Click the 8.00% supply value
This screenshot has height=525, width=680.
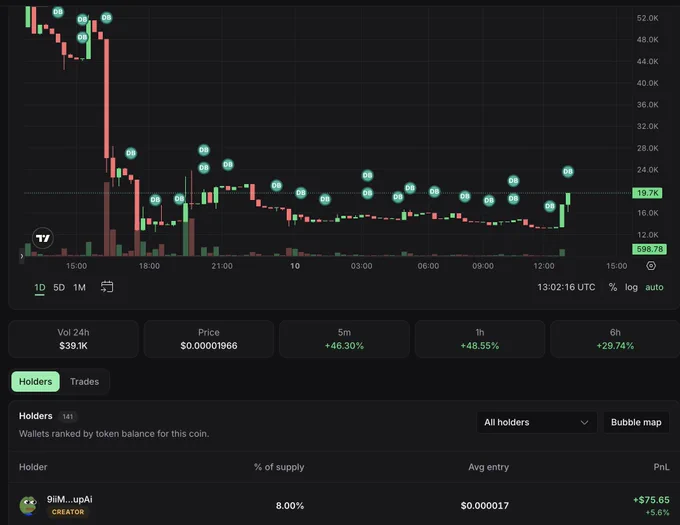(x=290, y=505)
